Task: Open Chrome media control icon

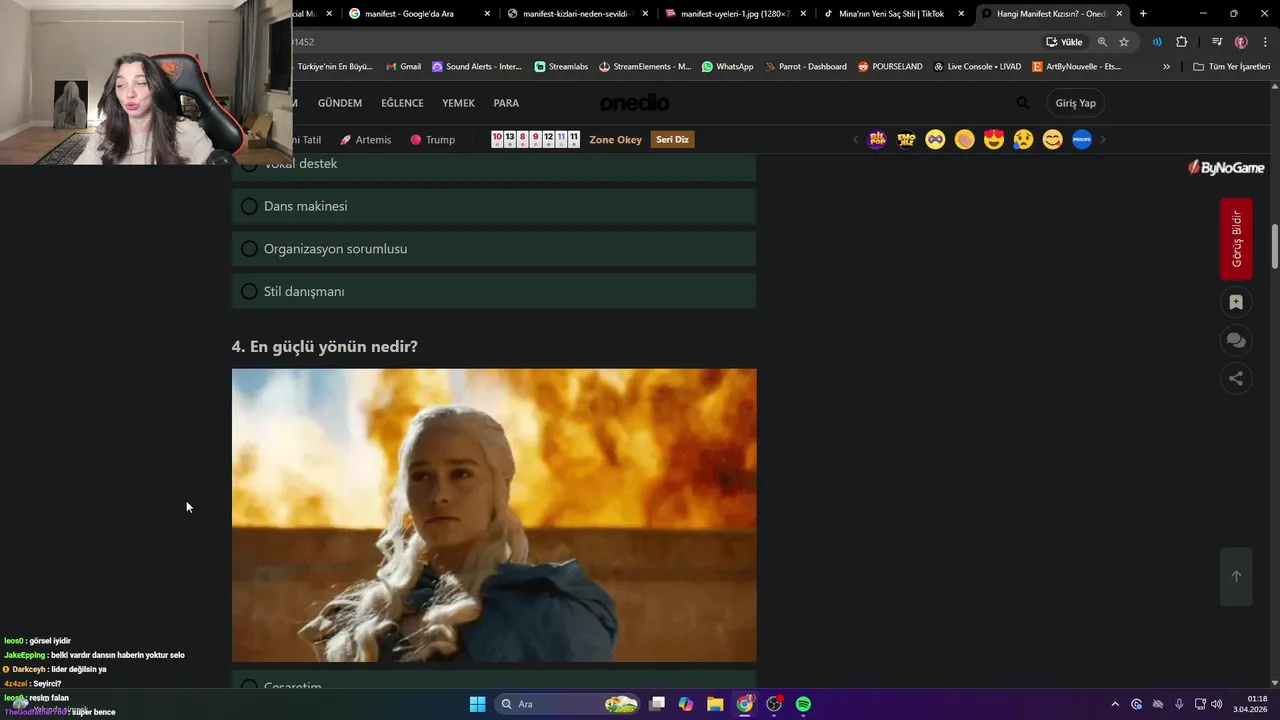Action: [1217, 42]
